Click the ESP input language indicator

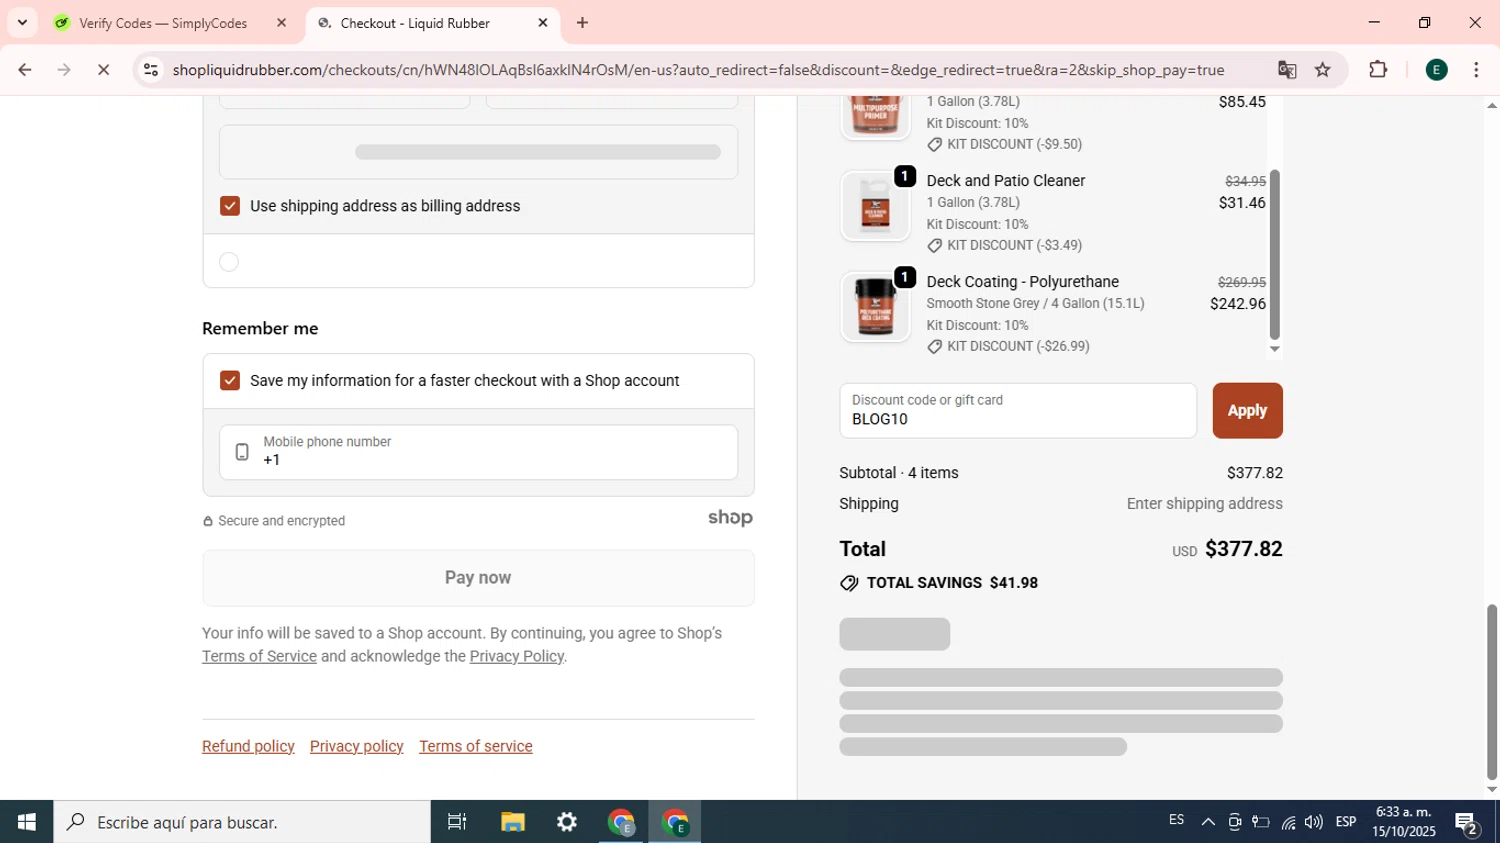(1346, 822)
